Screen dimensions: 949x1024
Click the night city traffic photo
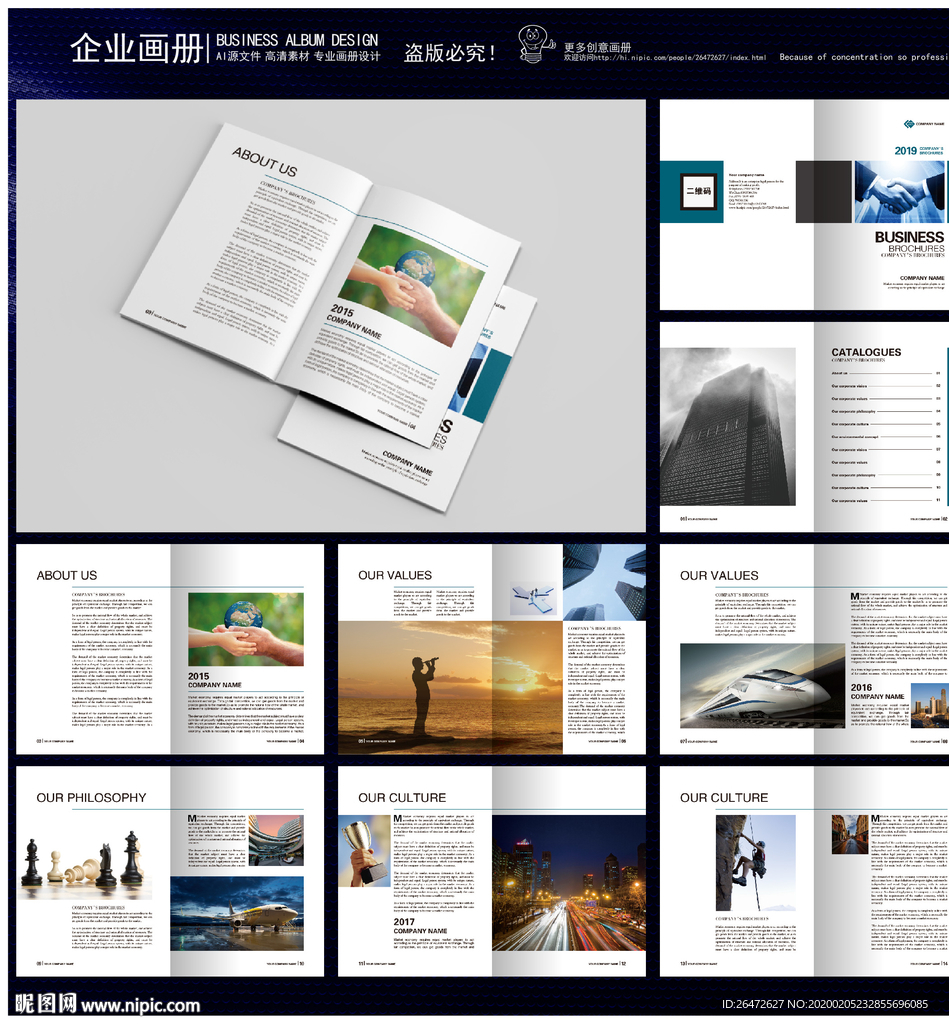pyautogui.click(x=569, y=882)
